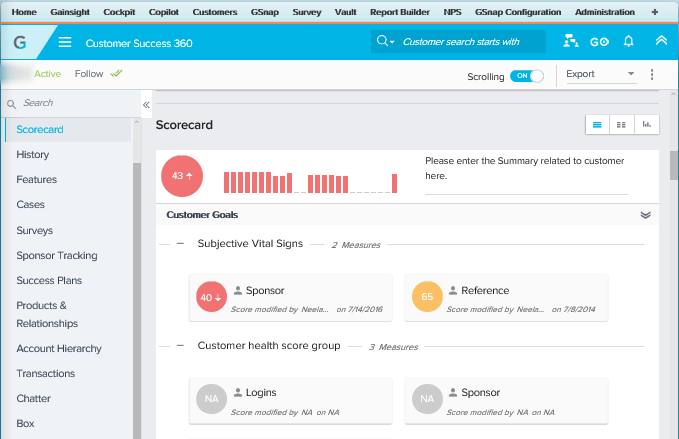Switch scorecard to list view icon
The width and height of the screenshot is (679, 439).
[597, 125]
